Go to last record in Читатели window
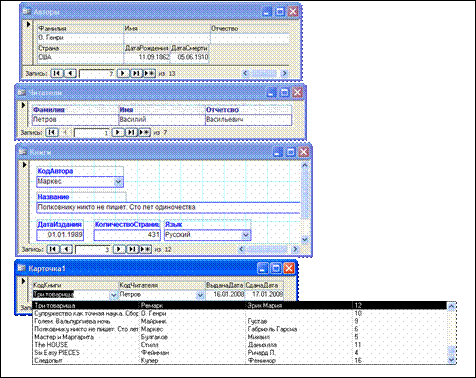Image resolution: width=476 pixels, height=378 pixels. click(x=131, y=132)
